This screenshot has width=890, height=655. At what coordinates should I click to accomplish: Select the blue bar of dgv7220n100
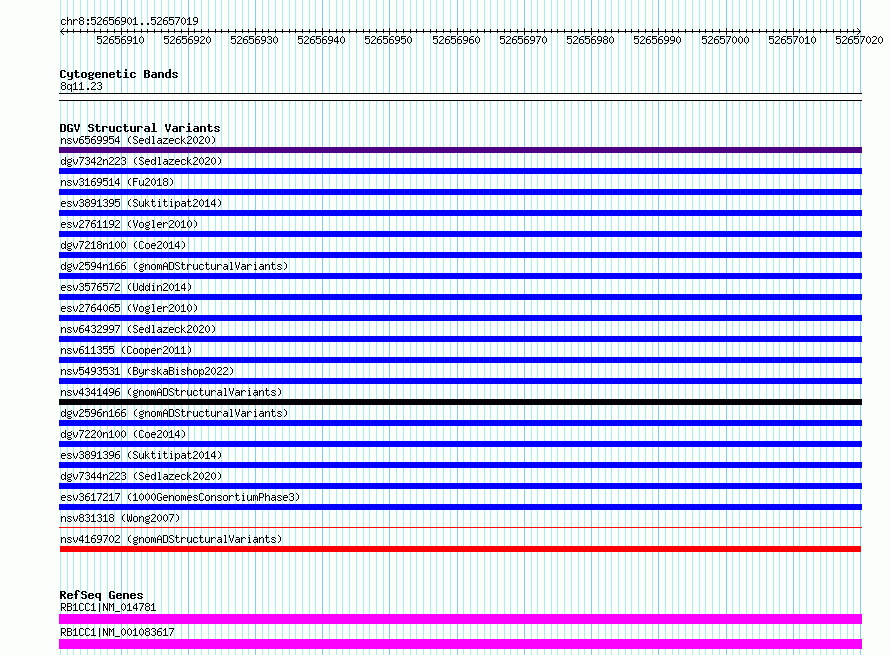pos(460,444)
